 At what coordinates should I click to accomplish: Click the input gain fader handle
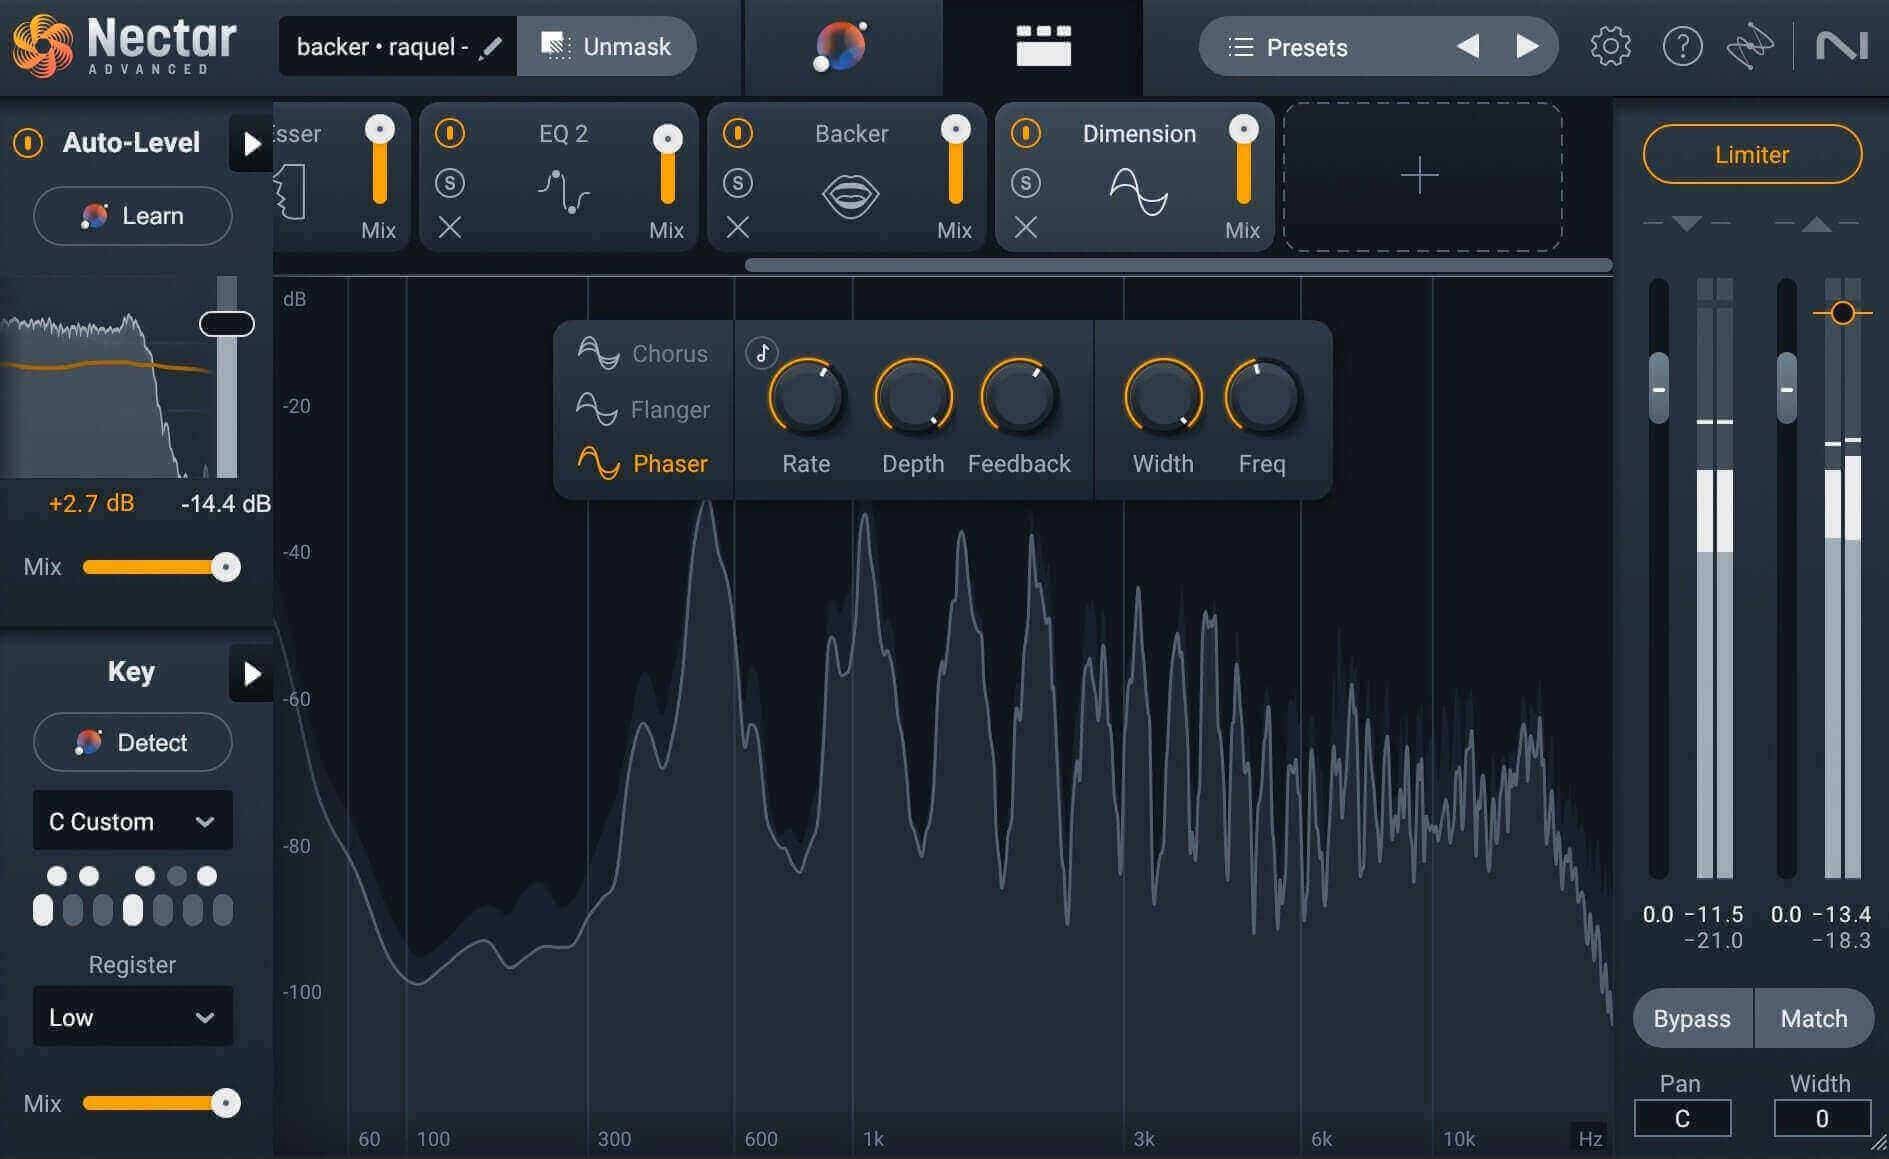click(x=1659, y=388)
